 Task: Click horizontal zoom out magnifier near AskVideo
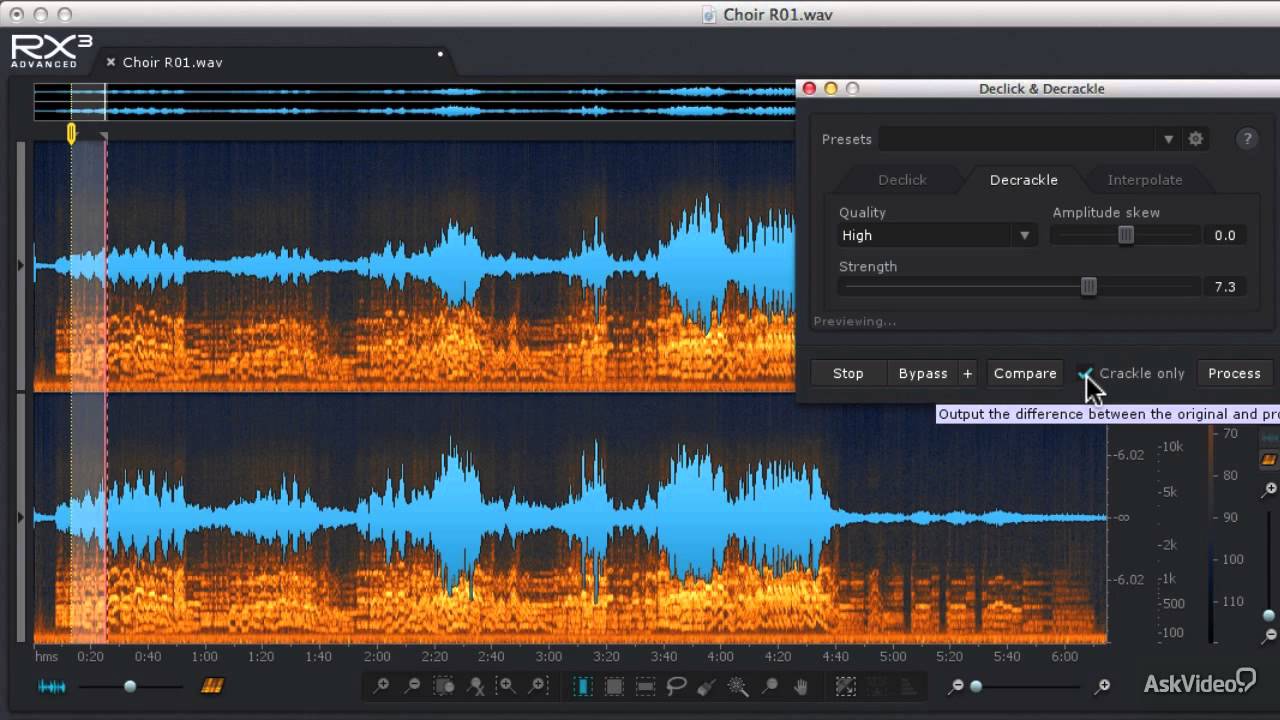pos(957,686)
